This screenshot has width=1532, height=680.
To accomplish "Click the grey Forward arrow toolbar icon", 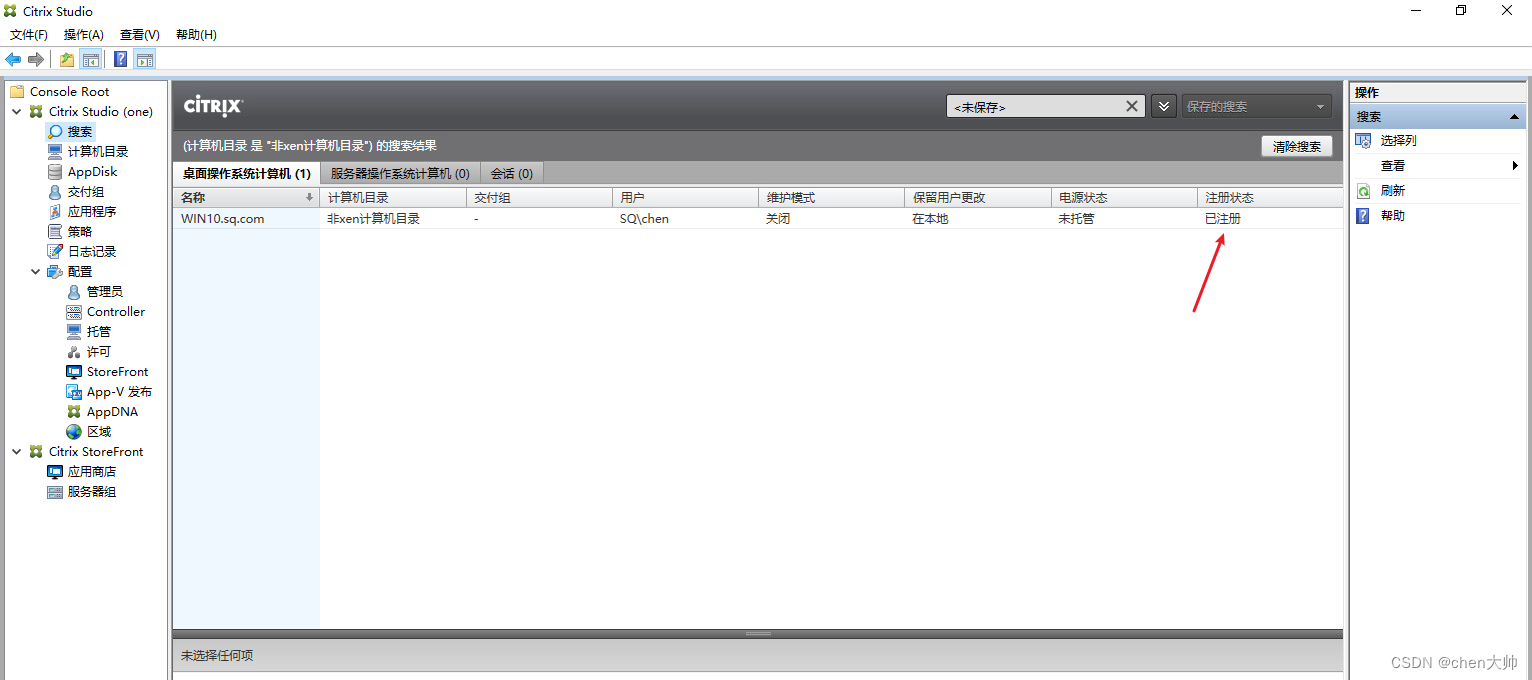I will point(36,59).
